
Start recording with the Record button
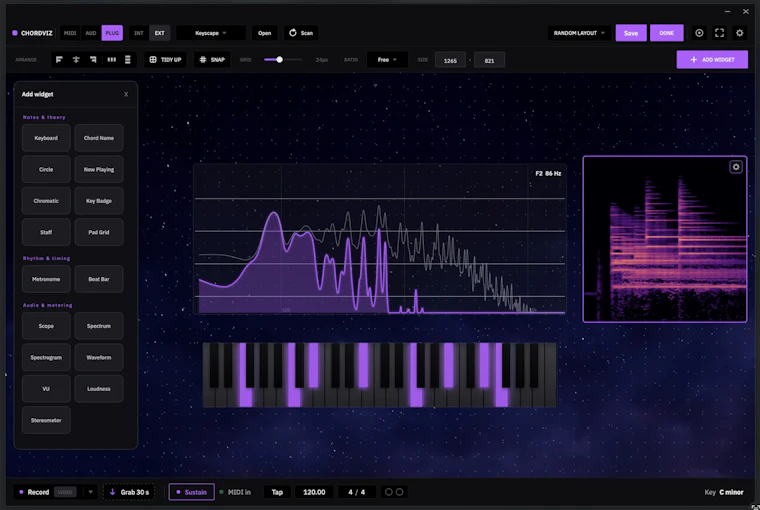[x=34, y=492]
